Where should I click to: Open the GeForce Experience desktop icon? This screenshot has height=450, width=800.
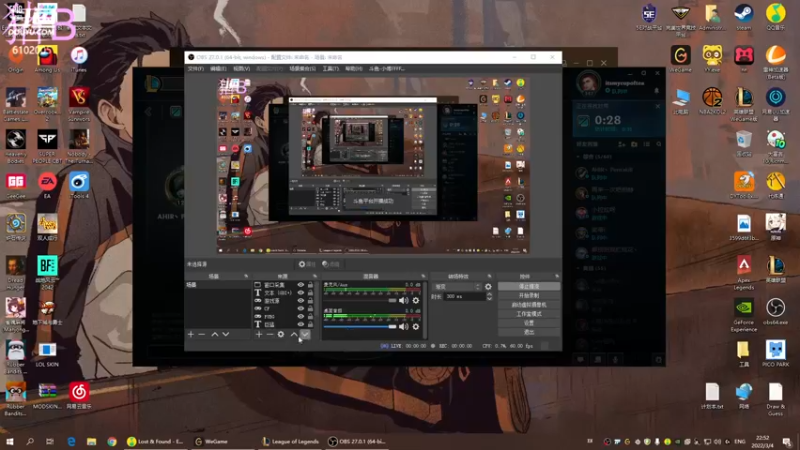click(744, 315)
